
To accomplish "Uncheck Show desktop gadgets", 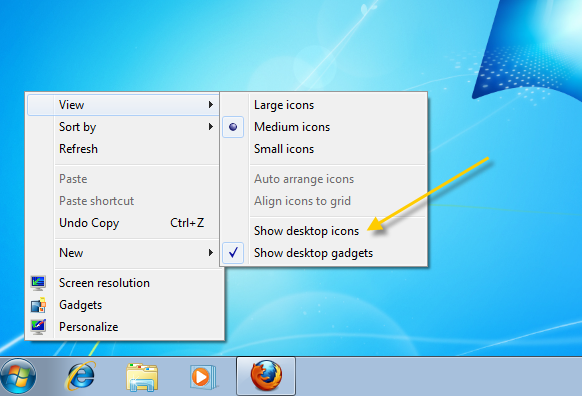I will click(324, 253).
